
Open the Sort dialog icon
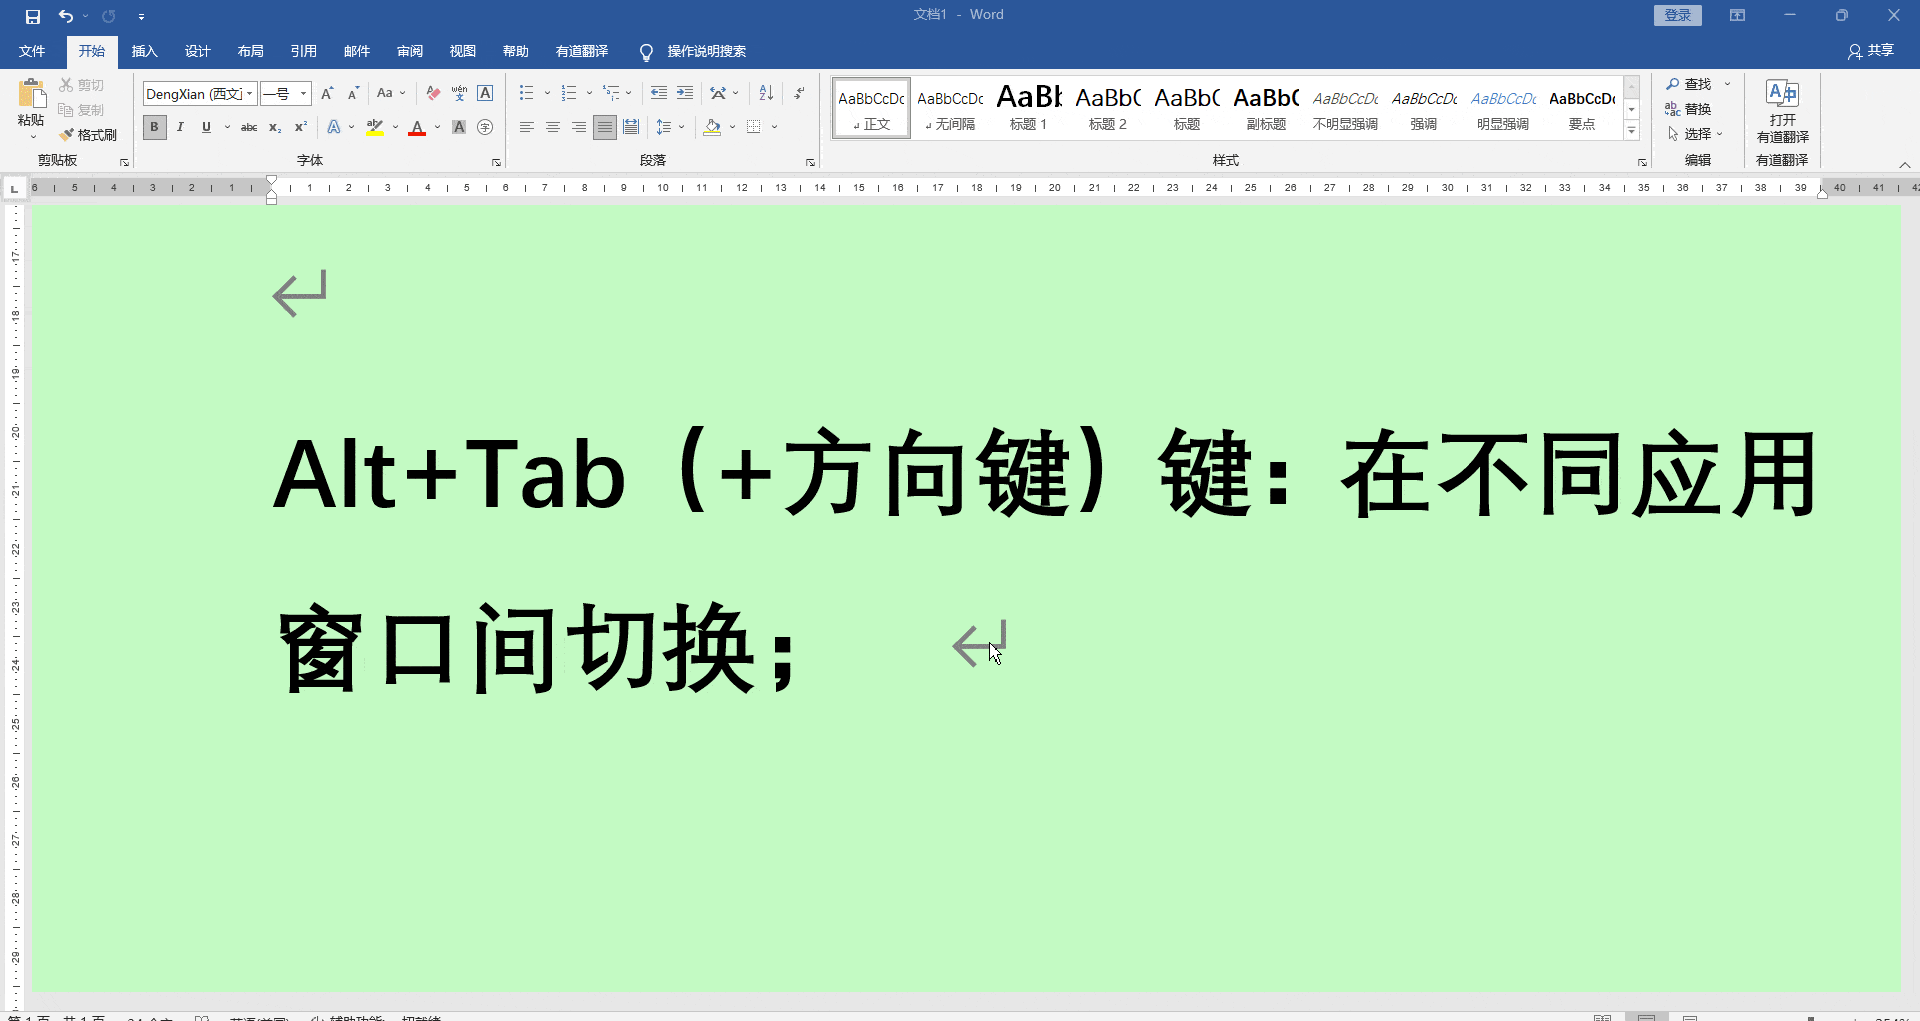click(766, 94)
